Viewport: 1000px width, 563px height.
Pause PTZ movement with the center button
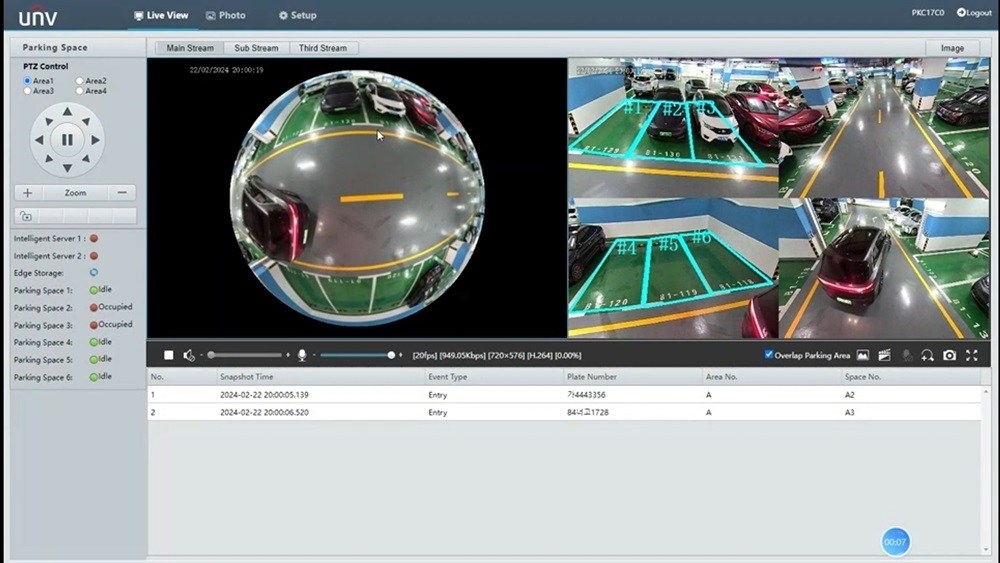[67, 140]
